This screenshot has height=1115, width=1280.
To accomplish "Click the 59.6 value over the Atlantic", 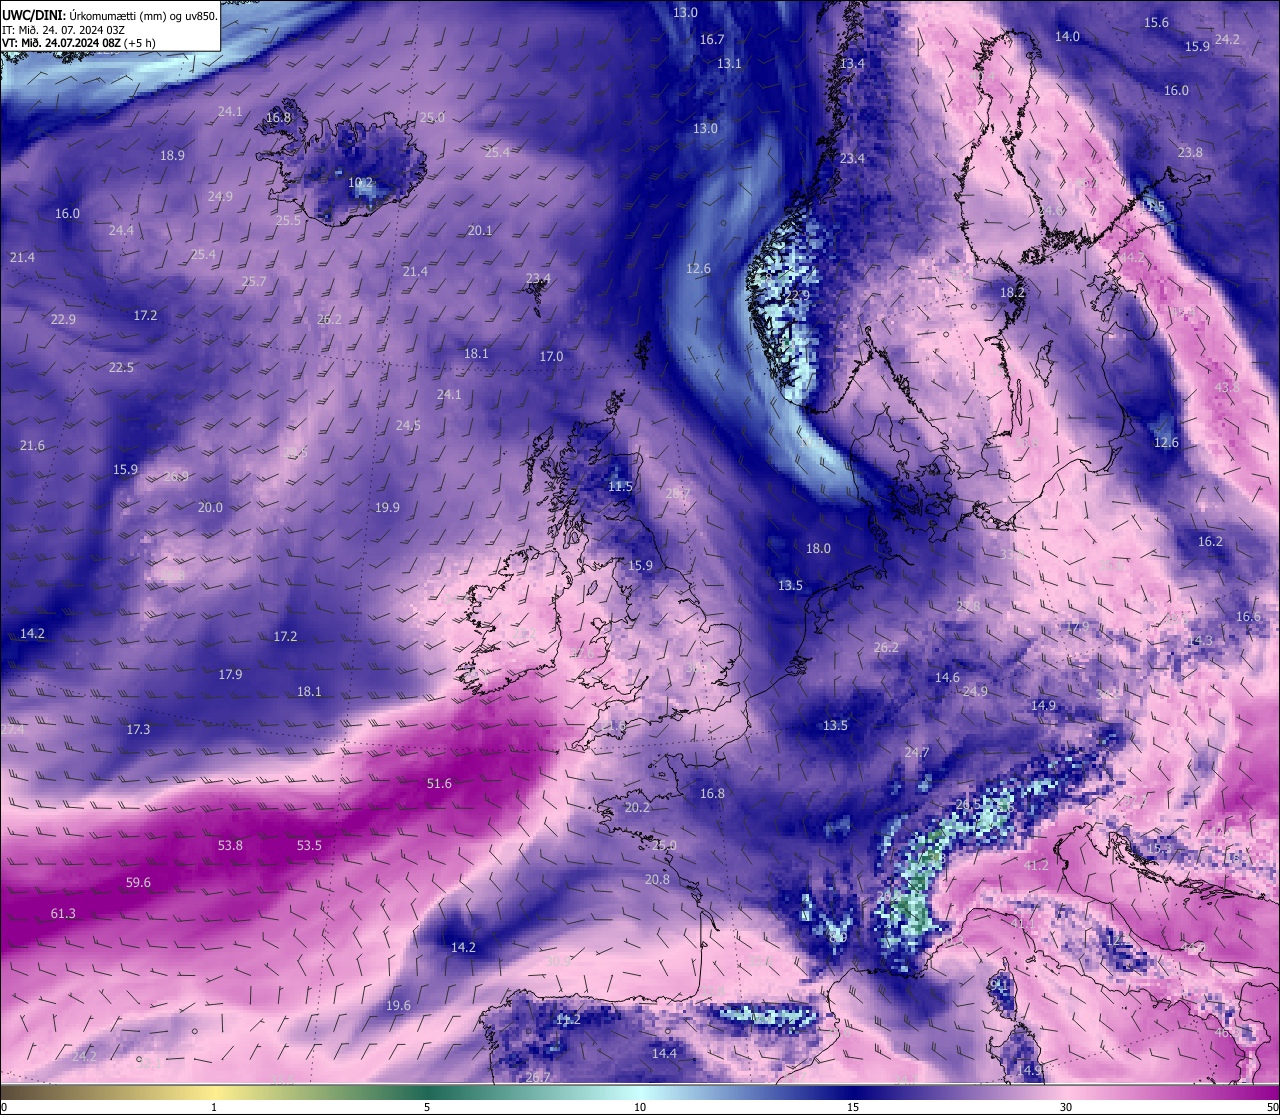I will (138, 882).
